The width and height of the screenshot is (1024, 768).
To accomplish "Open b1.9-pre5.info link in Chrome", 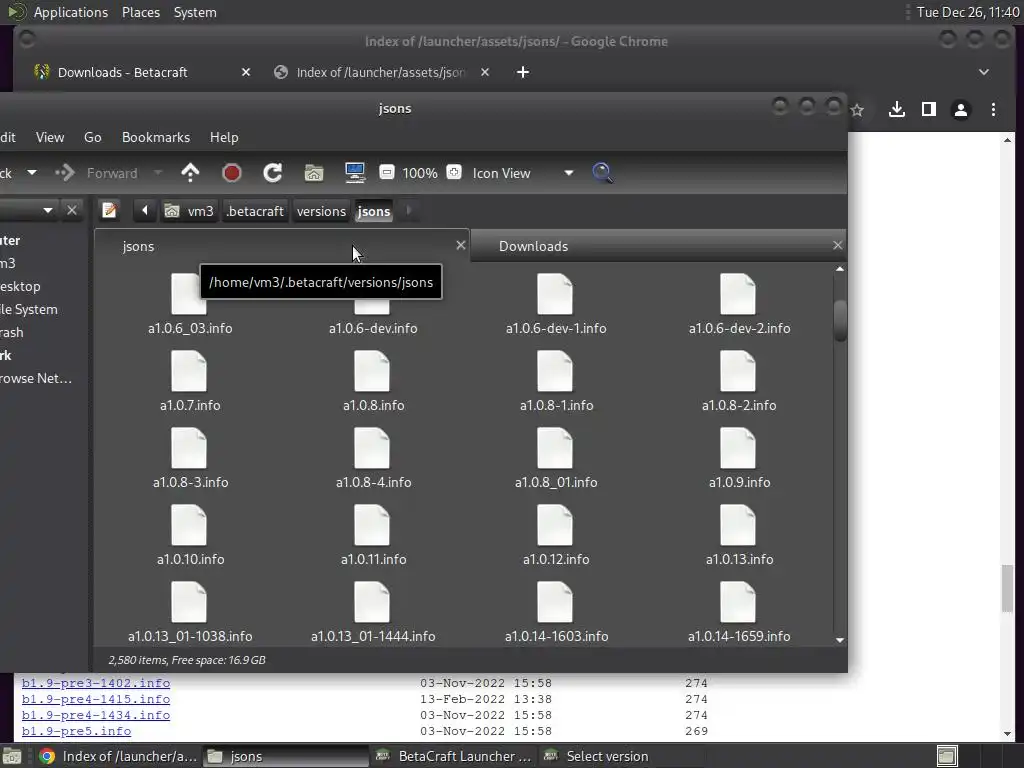I will 76,731.
